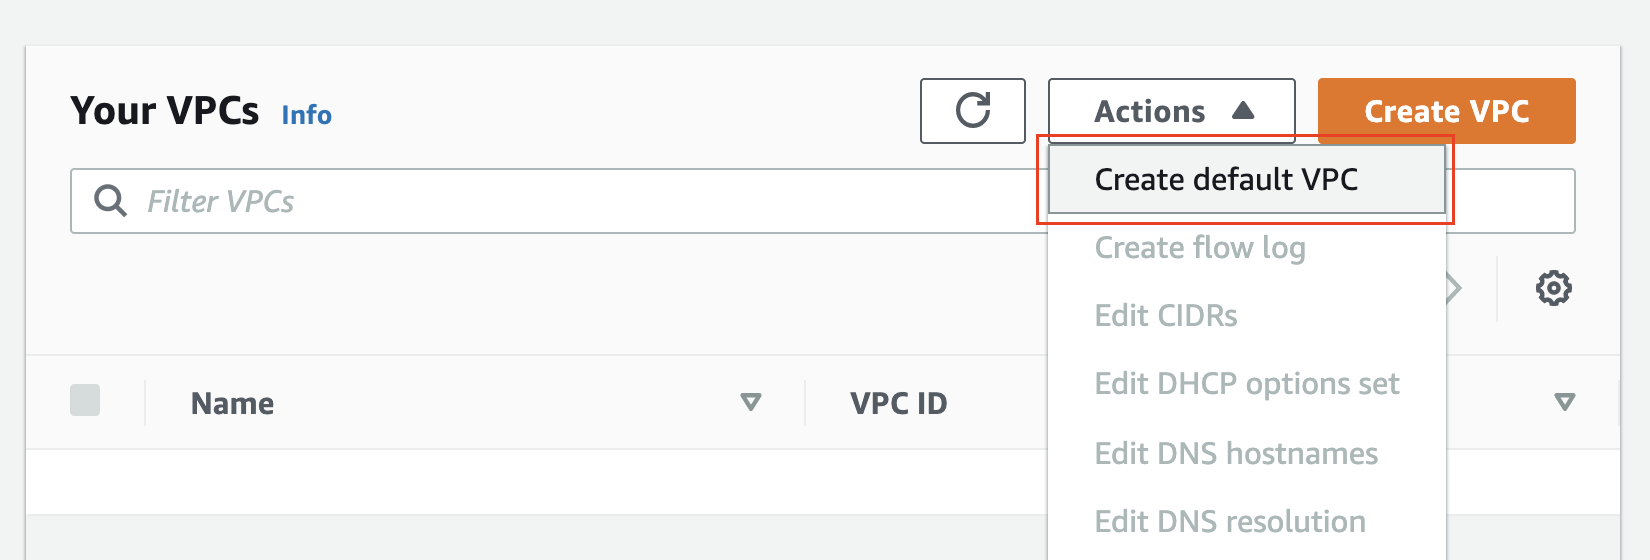Click the orange Create VPC button
Screen dimensions: 1650x560
1447,111
